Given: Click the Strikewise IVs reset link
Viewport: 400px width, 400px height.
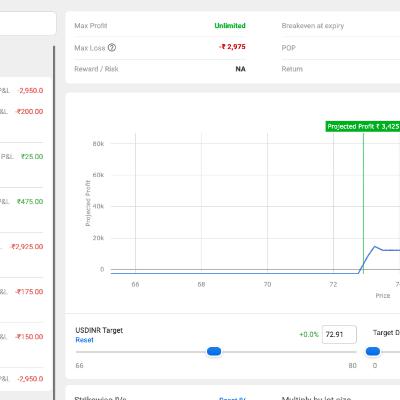Looking at the screenshot, I should (x=232, y=398).
